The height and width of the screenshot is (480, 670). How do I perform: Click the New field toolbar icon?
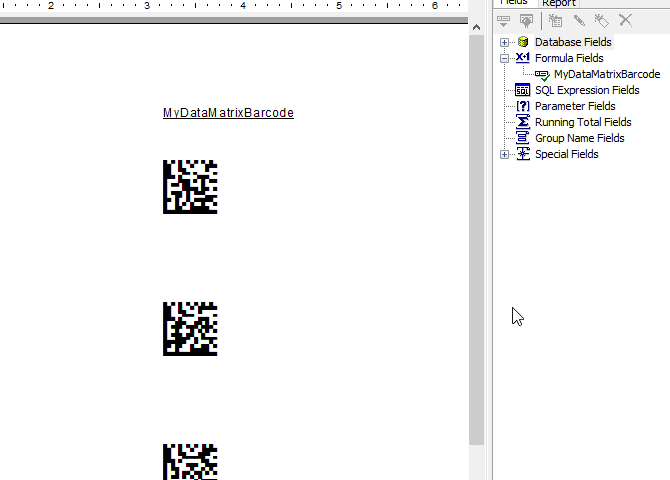tap(555, 21)
